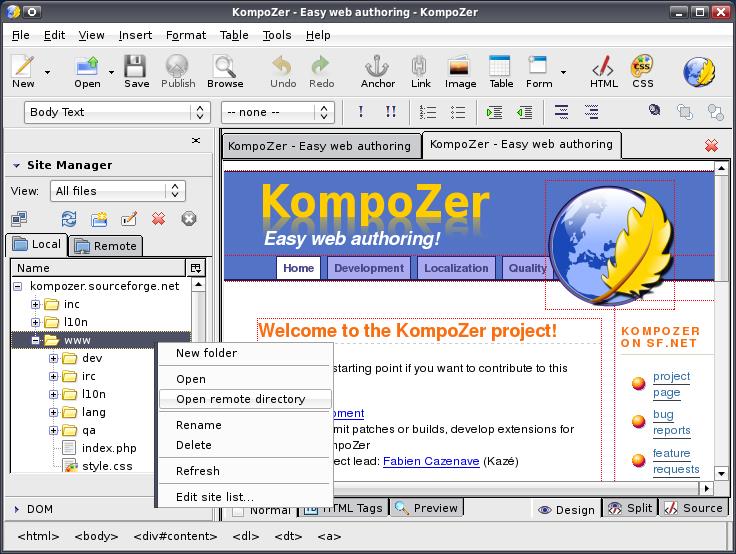This screenshot has height=554, width=736.
Task: Click the 'bug reports' link
Action: pyautogui.click(x=671, y=422)
